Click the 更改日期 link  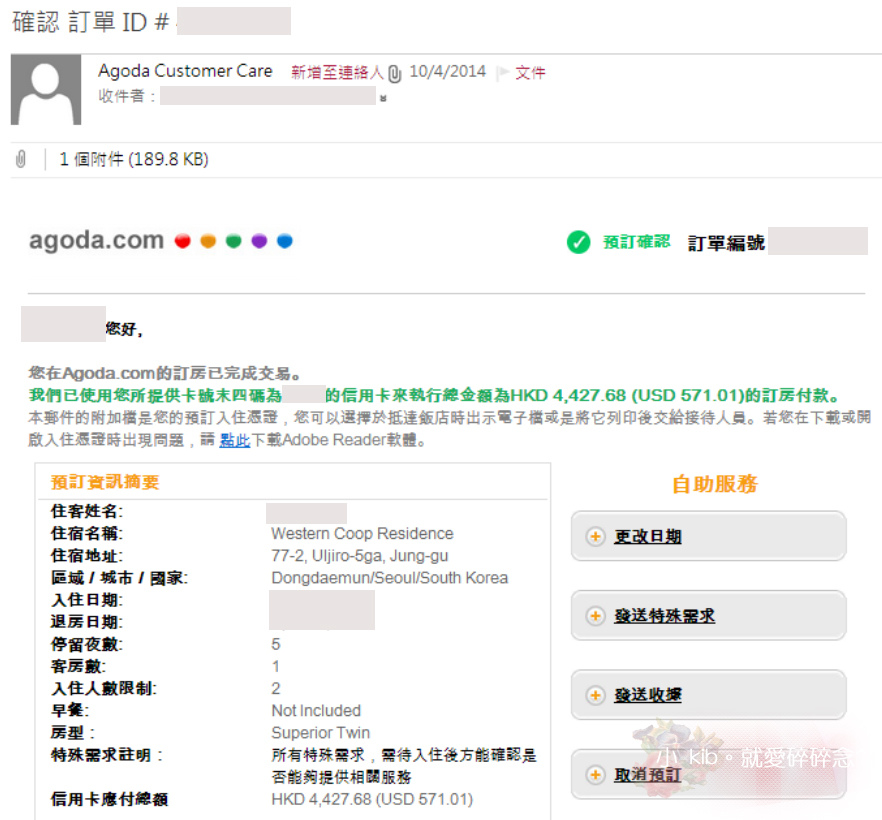[x=647, y=537]
